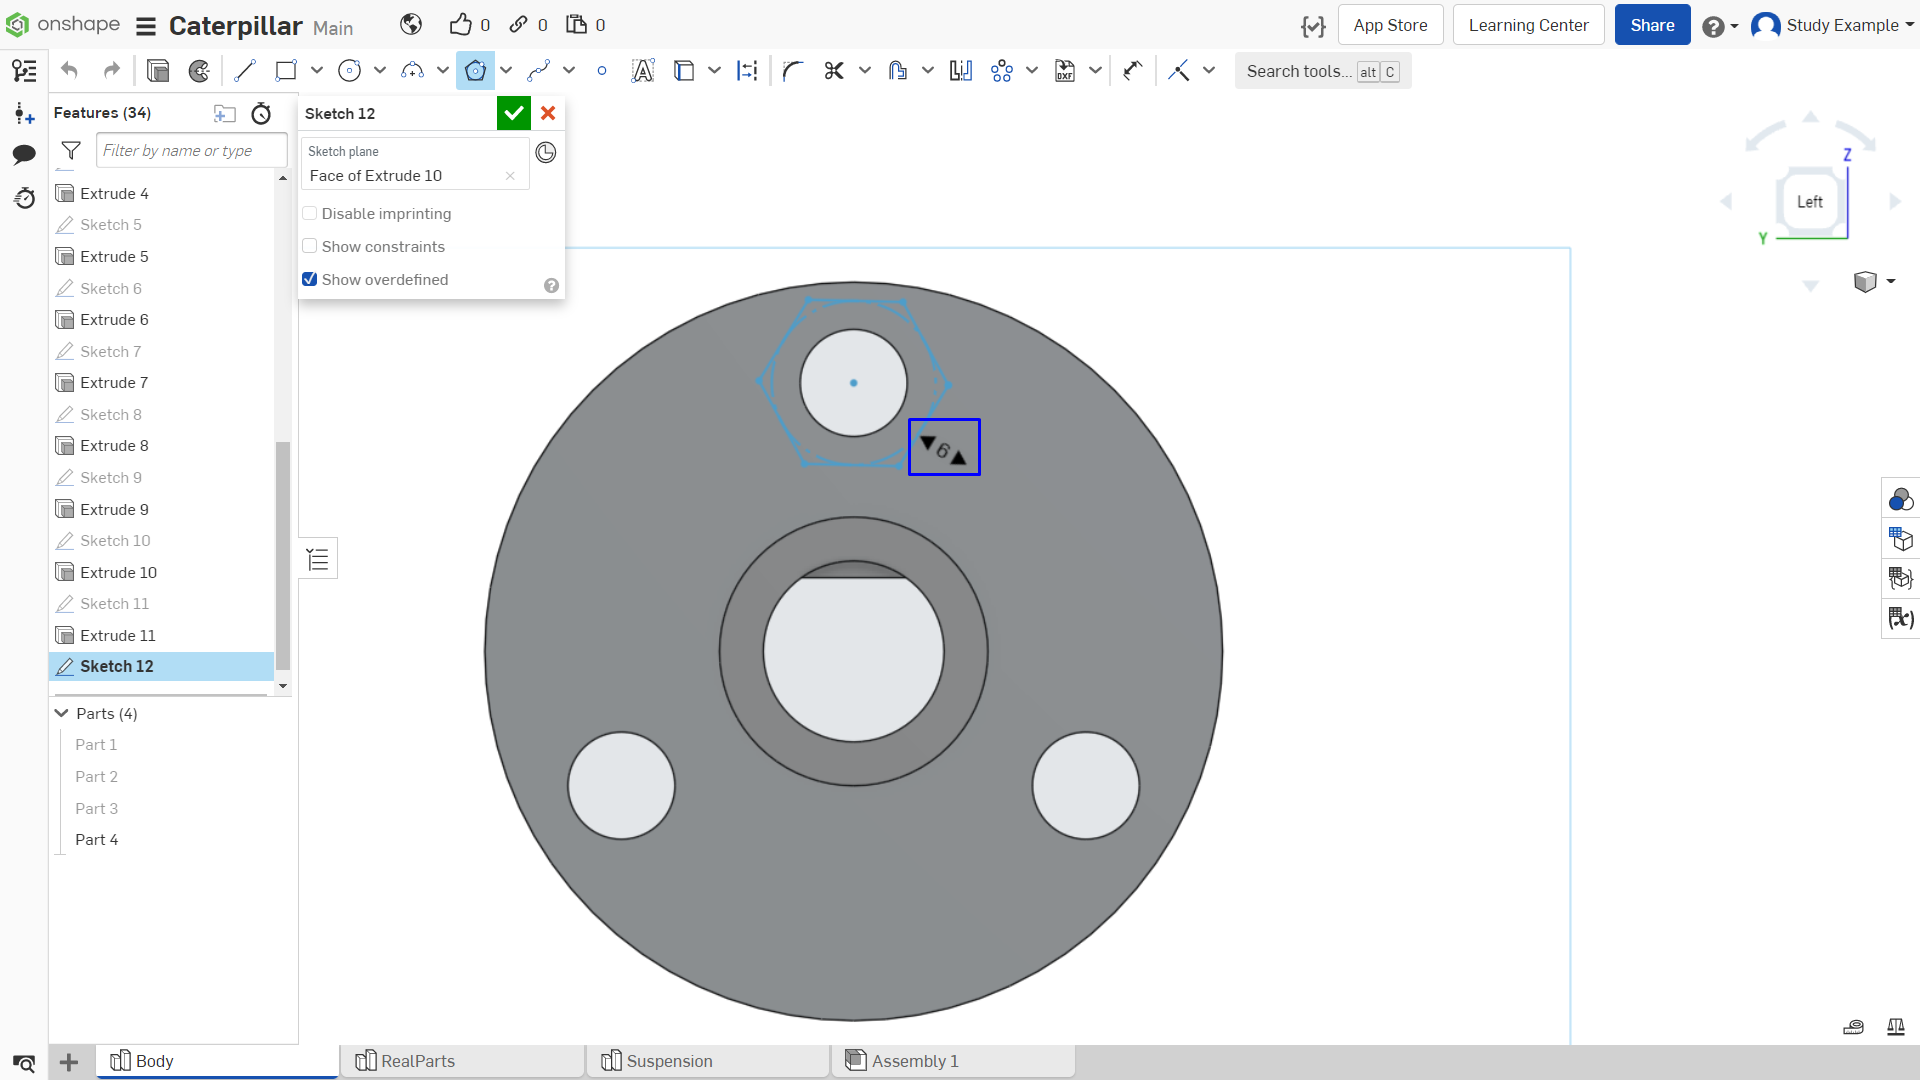Screen dimensions: 1920x1080
Task: Open rectangle tool dropdown arrow
Action: pos(317,70)
